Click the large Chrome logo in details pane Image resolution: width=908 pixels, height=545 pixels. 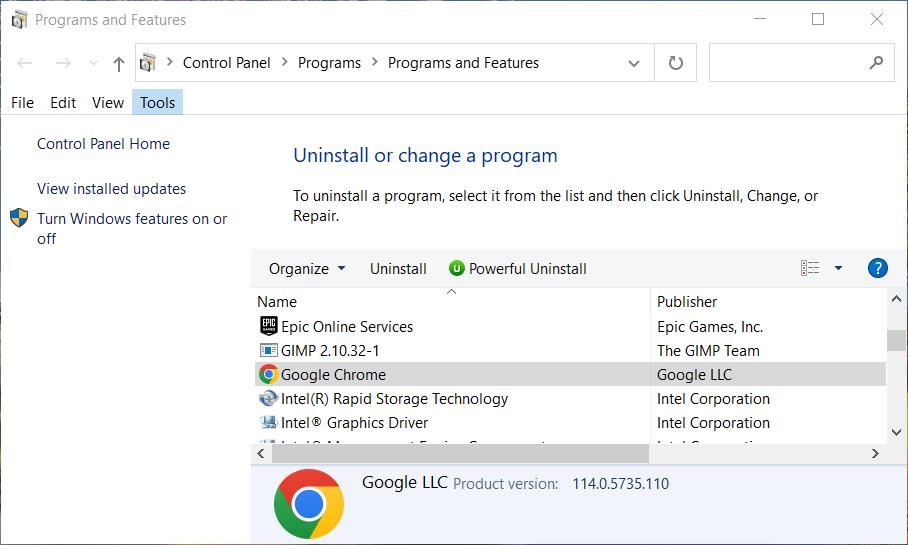point(309,504)
